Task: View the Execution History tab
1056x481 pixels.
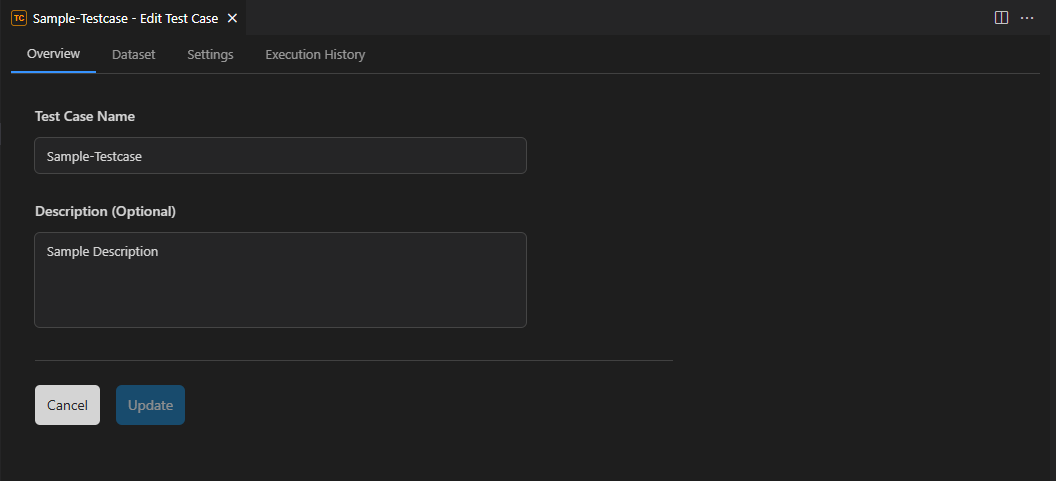Action: point(315,54)
